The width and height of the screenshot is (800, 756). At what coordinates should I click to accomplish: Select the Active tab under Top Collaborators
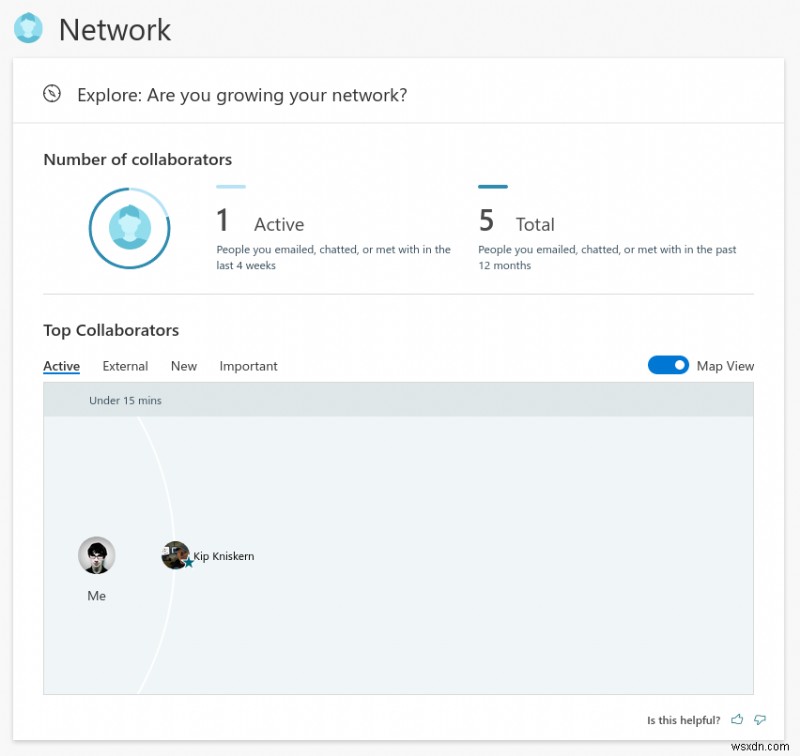point(60,366)
